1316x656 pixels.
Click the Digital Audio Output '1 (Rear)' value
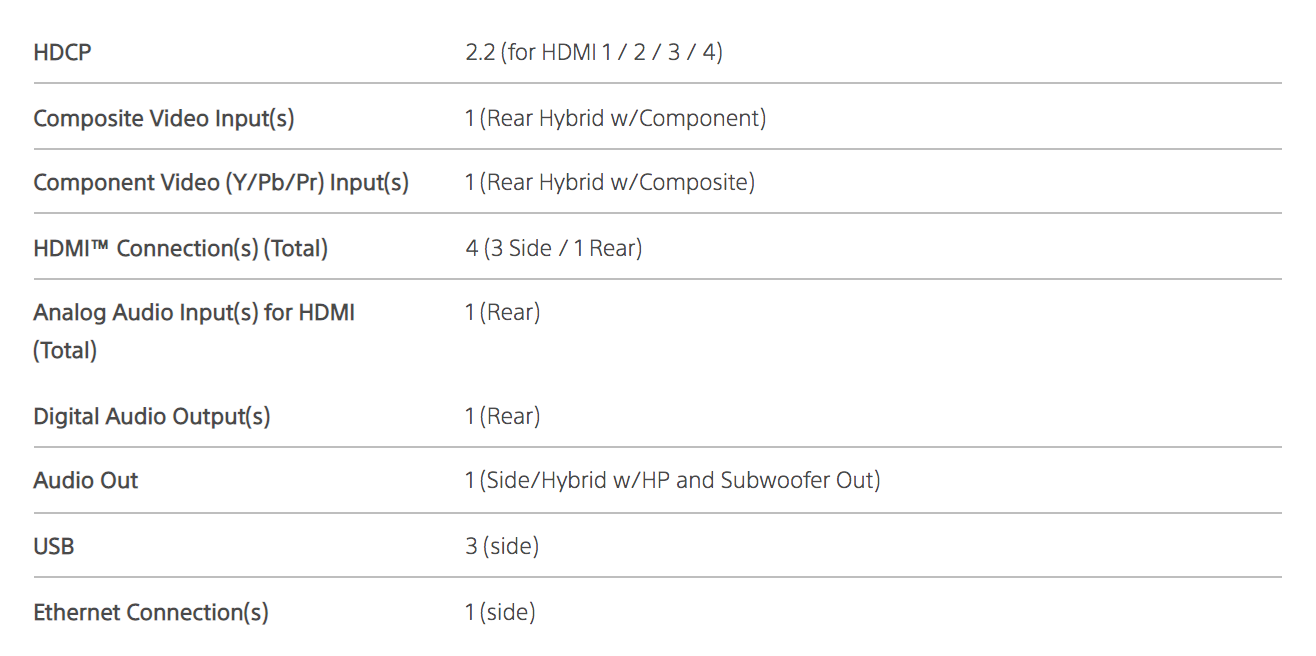[502, 416]
